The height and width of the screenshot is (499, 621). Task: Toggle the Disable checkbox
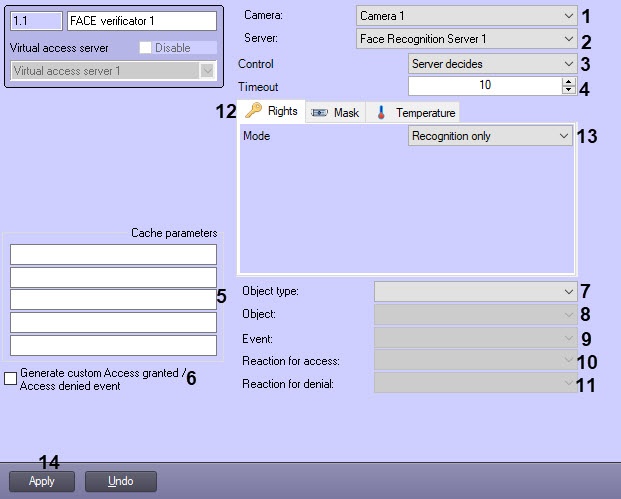pyautogui.click(x=146, y=48)
